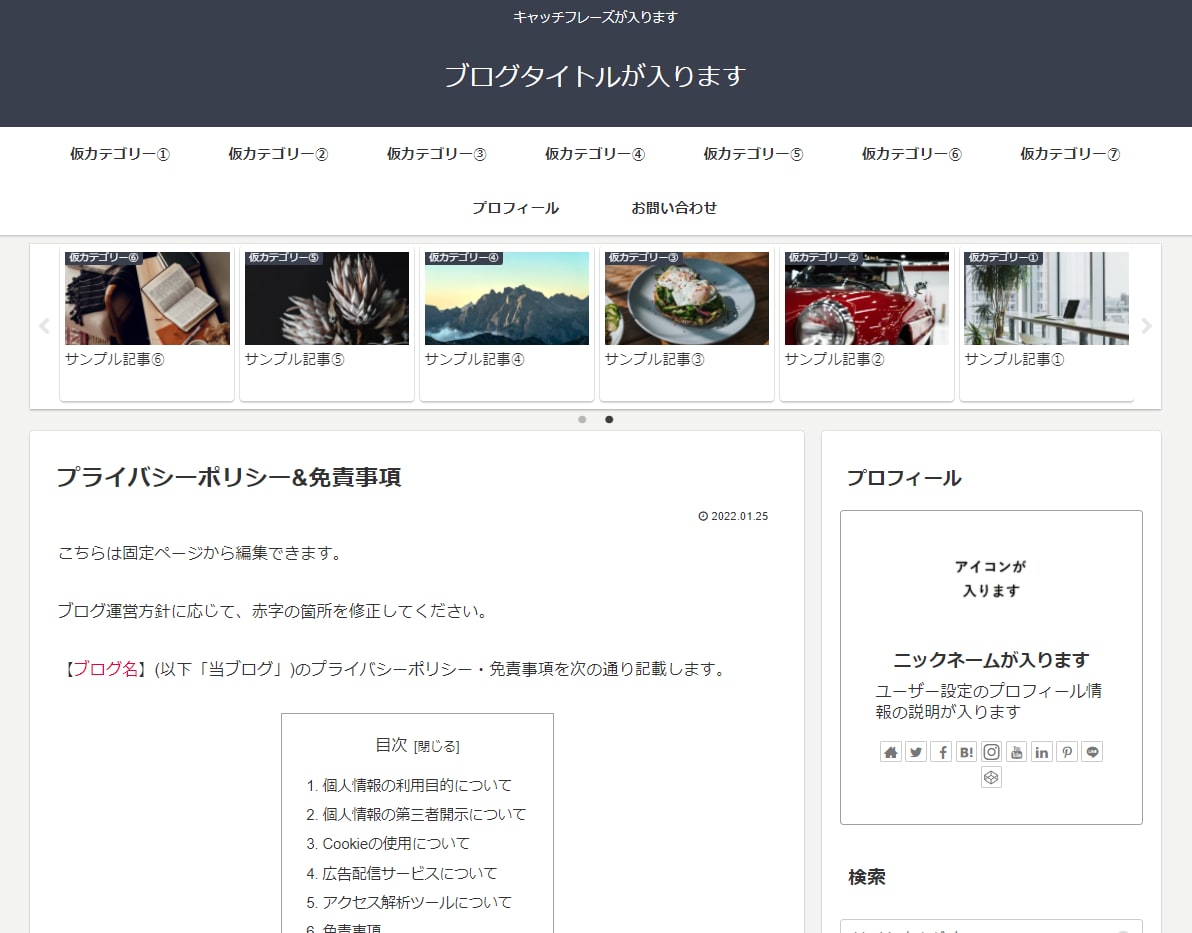Image resolution: width=1192 pixels, height=933 pixels.
Task: Jump to アクセス解析ツールについて section
Action: coord(417,902)
